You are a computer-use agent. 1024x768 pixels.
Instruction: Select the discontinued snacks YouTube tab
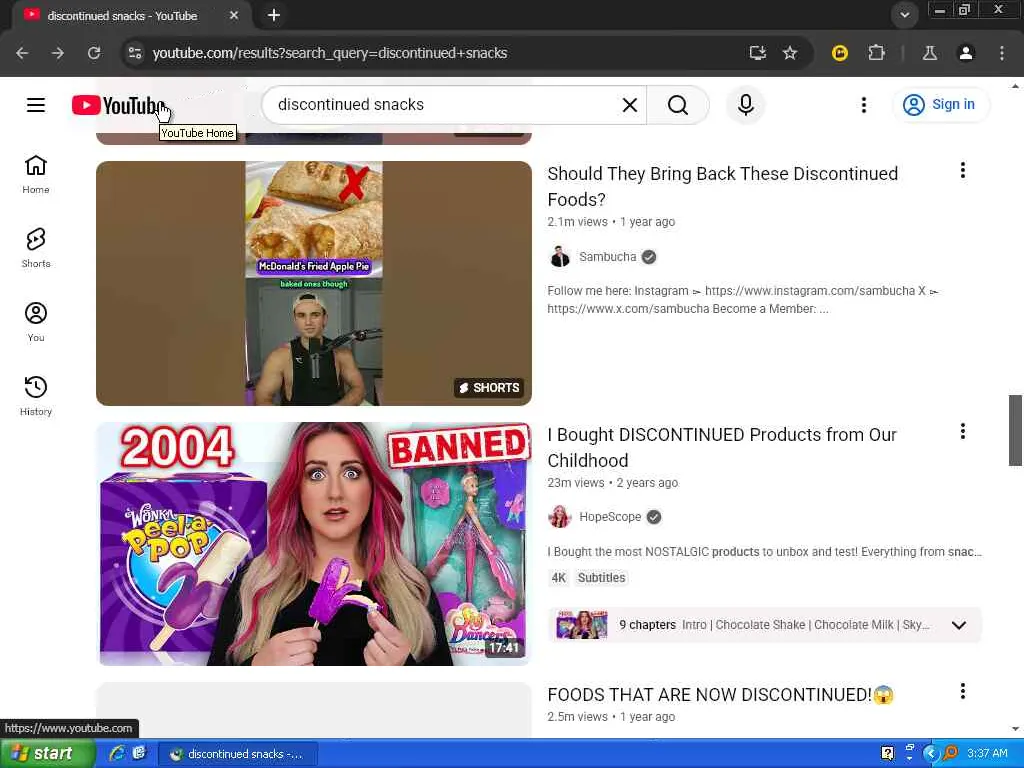pos(122,16)
